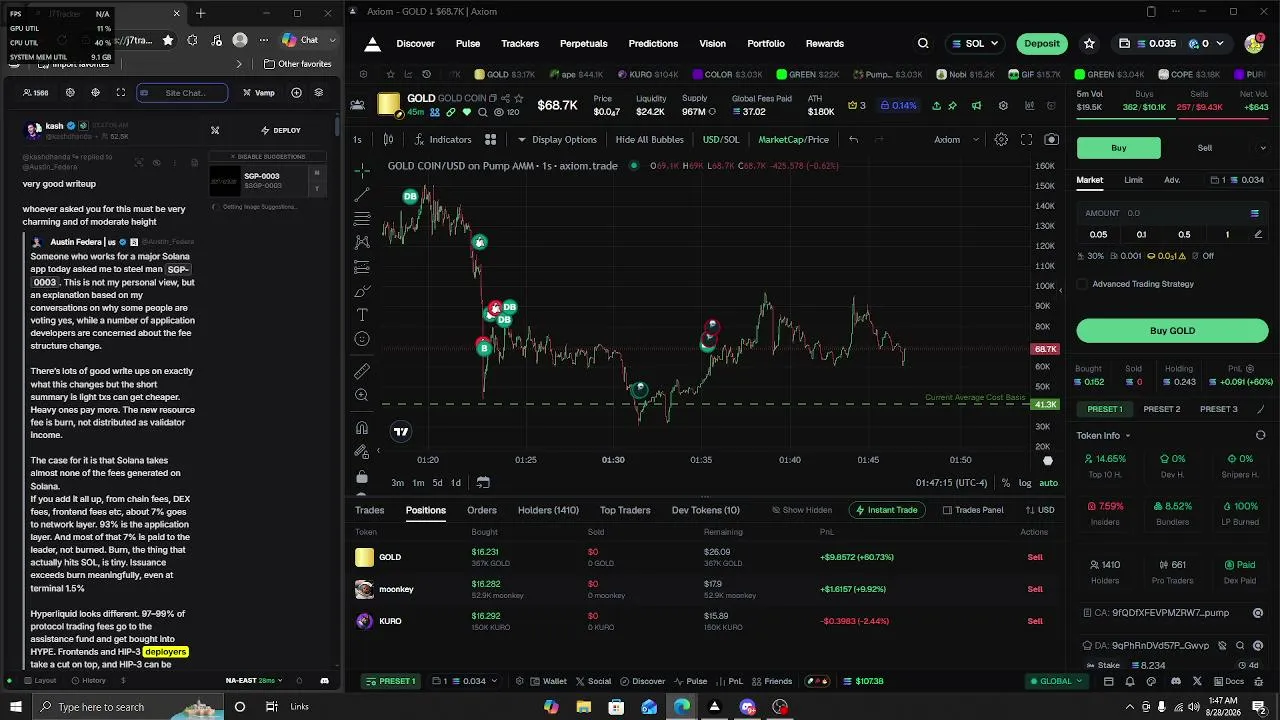This screenshot has width=1280, height=720.
Task: Open the favorites star in Axiom header
Action: [1089, 44]
